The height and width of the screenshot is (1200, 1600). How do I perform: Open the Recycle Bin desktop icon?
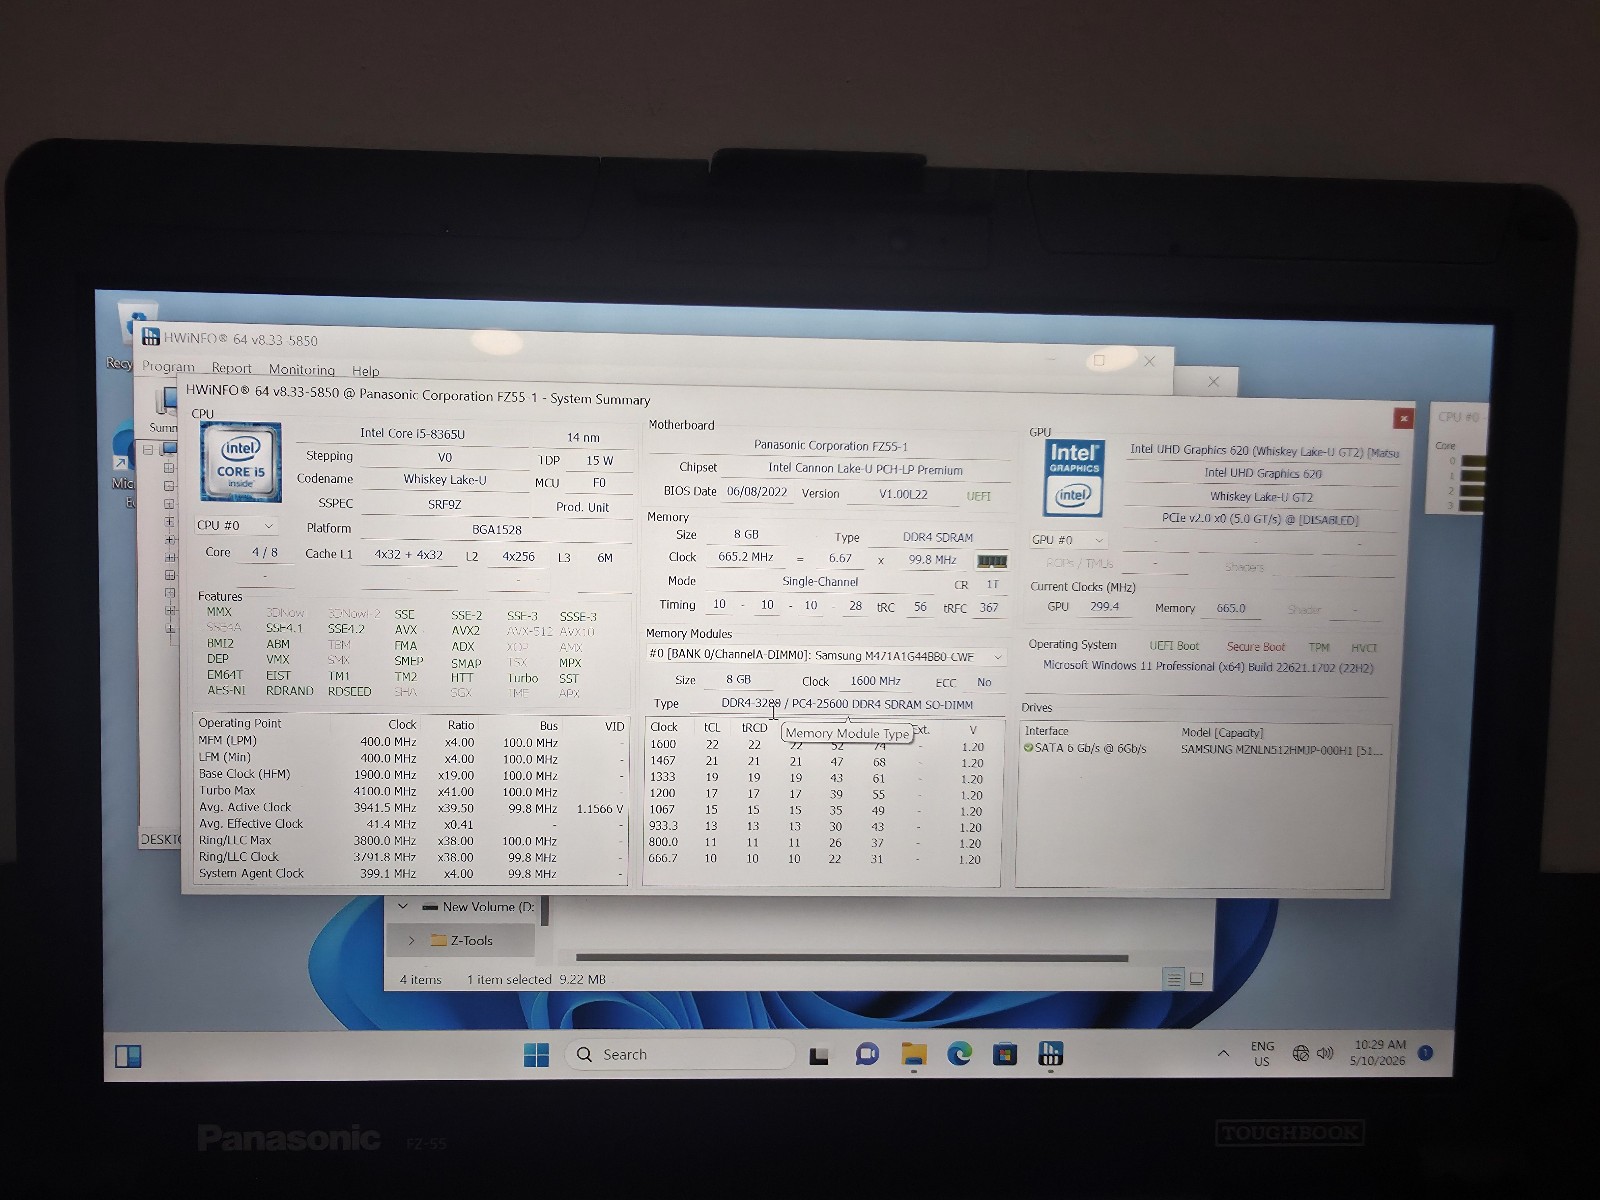[137, 322]
